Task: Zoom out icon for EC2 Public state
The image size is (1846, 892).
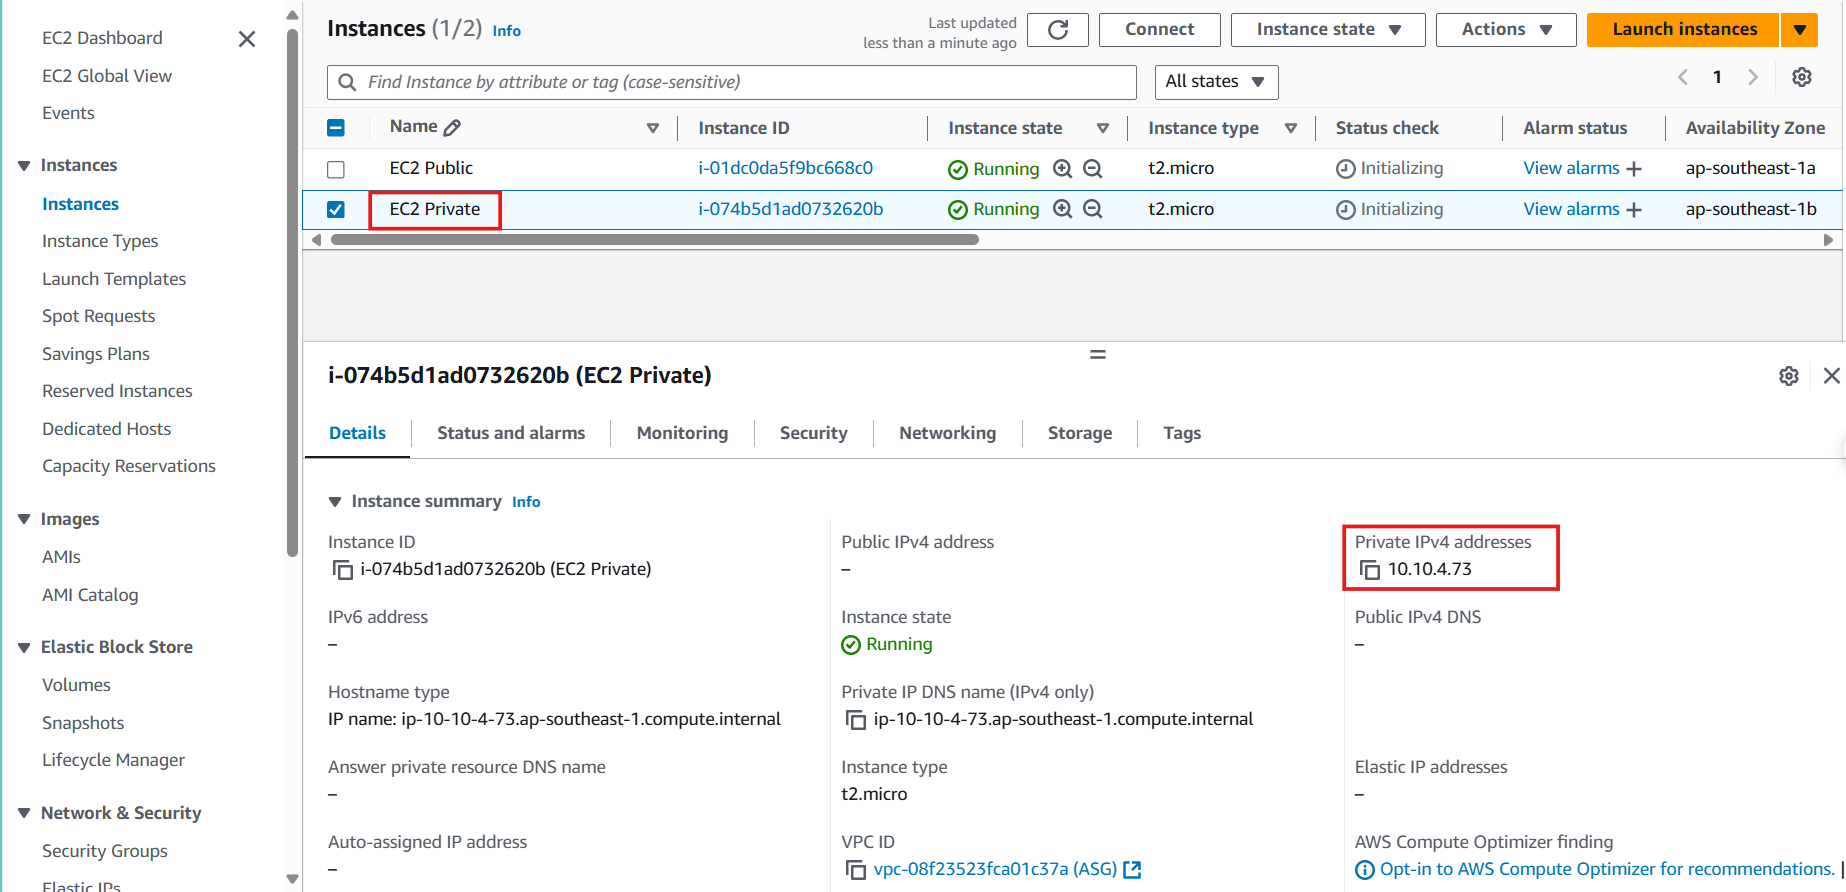Action: (x=1093, y=169)
